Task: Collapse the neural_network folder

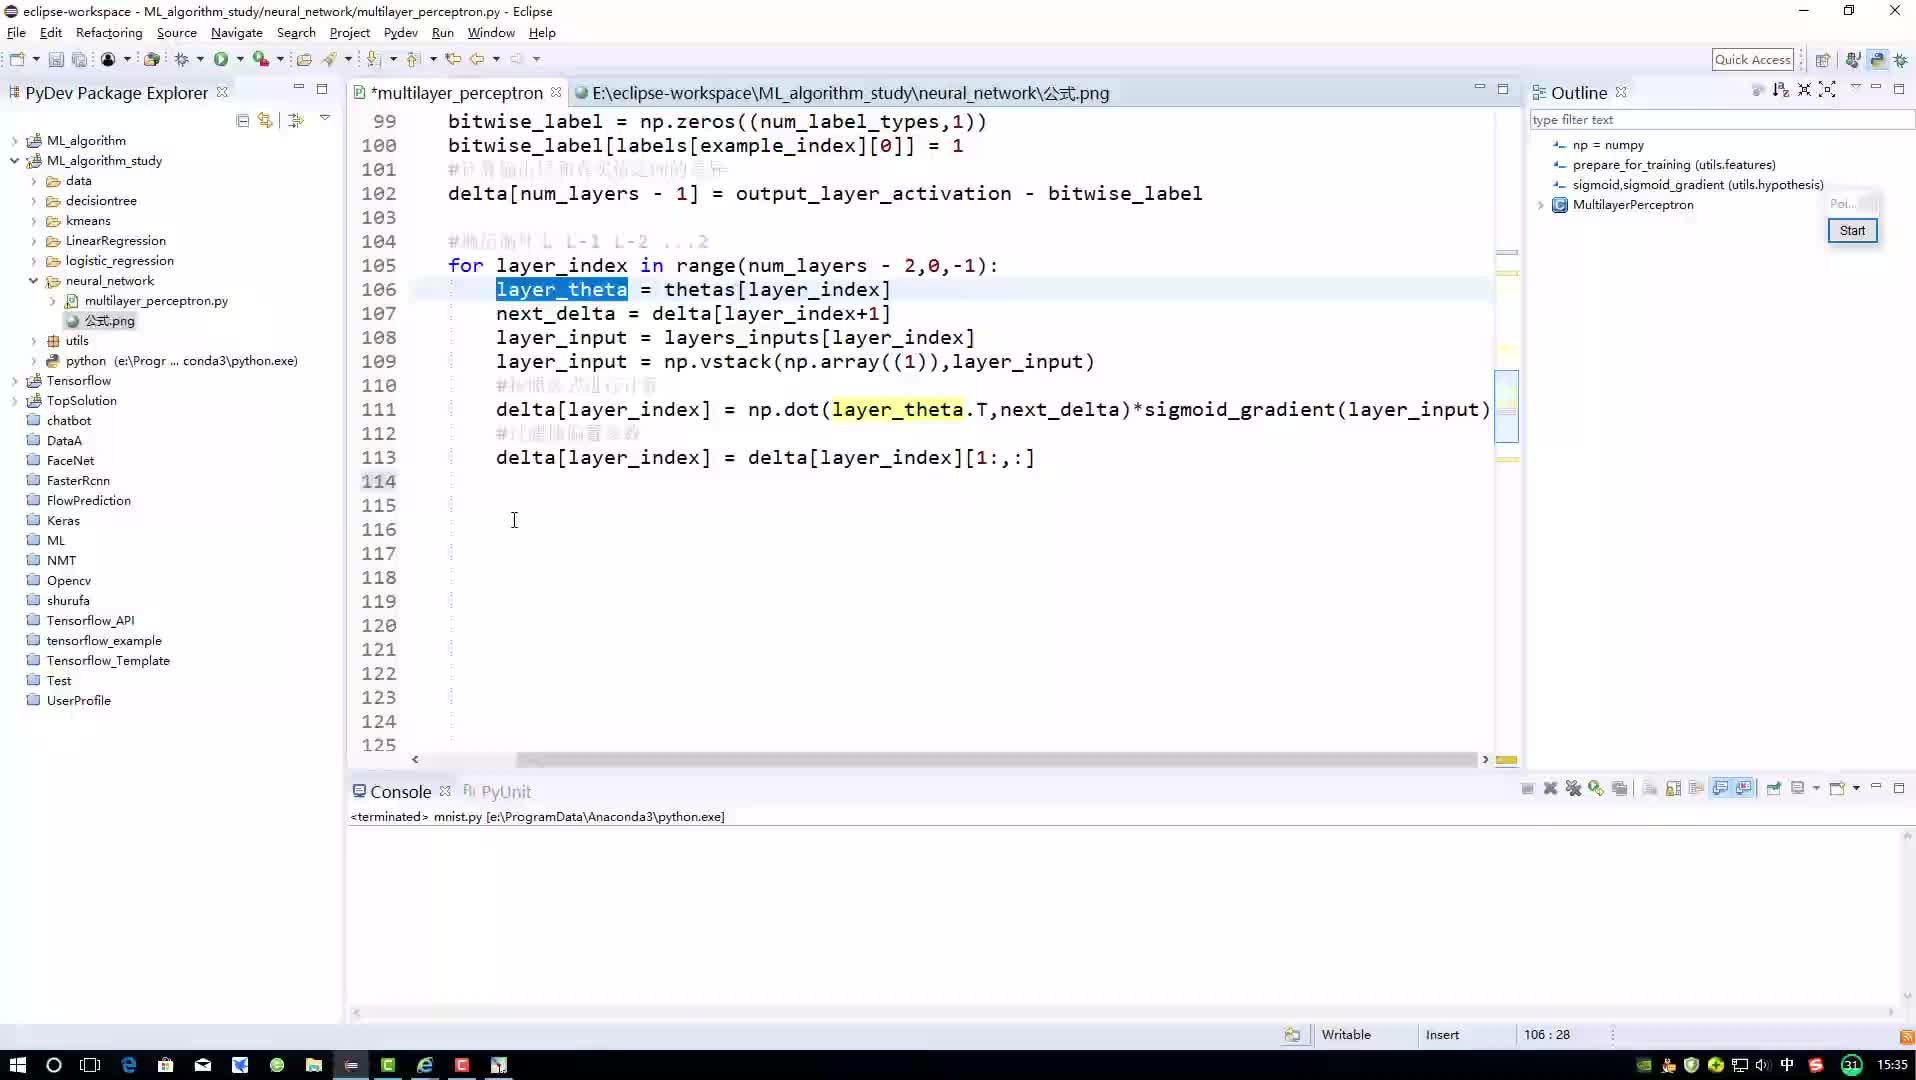Action: click(x=33, y=281)
